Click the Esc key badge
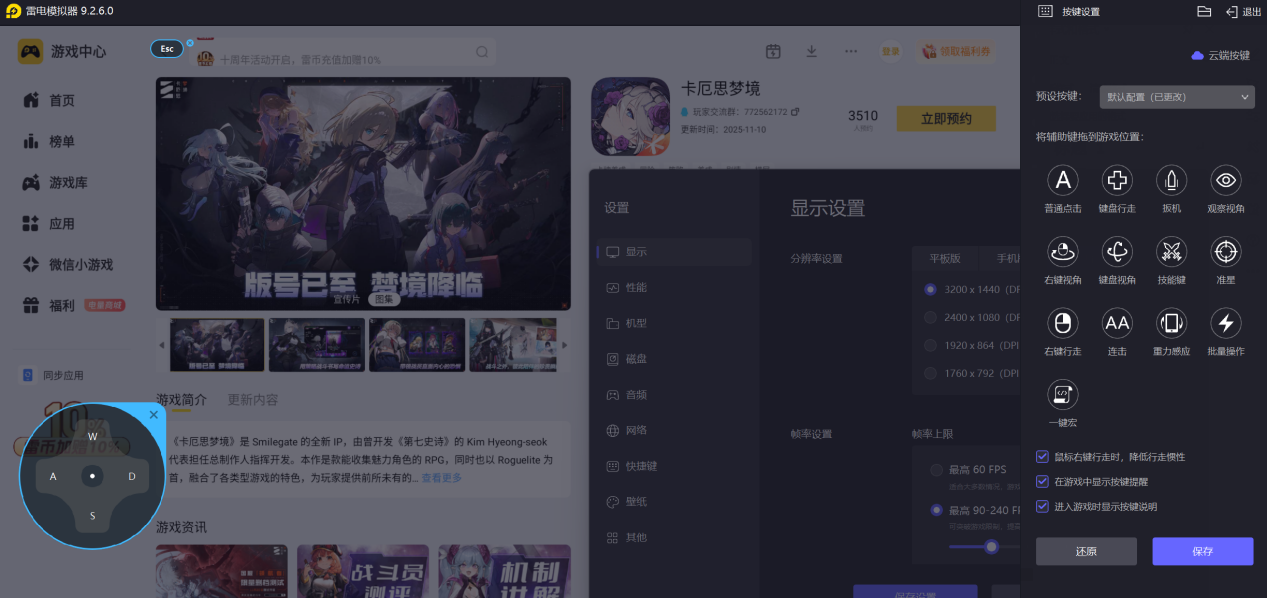The width and height of the screenshot is (1267, 598). coord(167,48)
